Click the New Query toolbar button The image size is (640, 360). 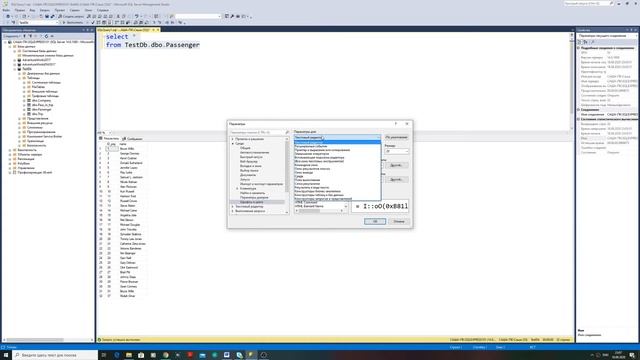pos(71,16)
